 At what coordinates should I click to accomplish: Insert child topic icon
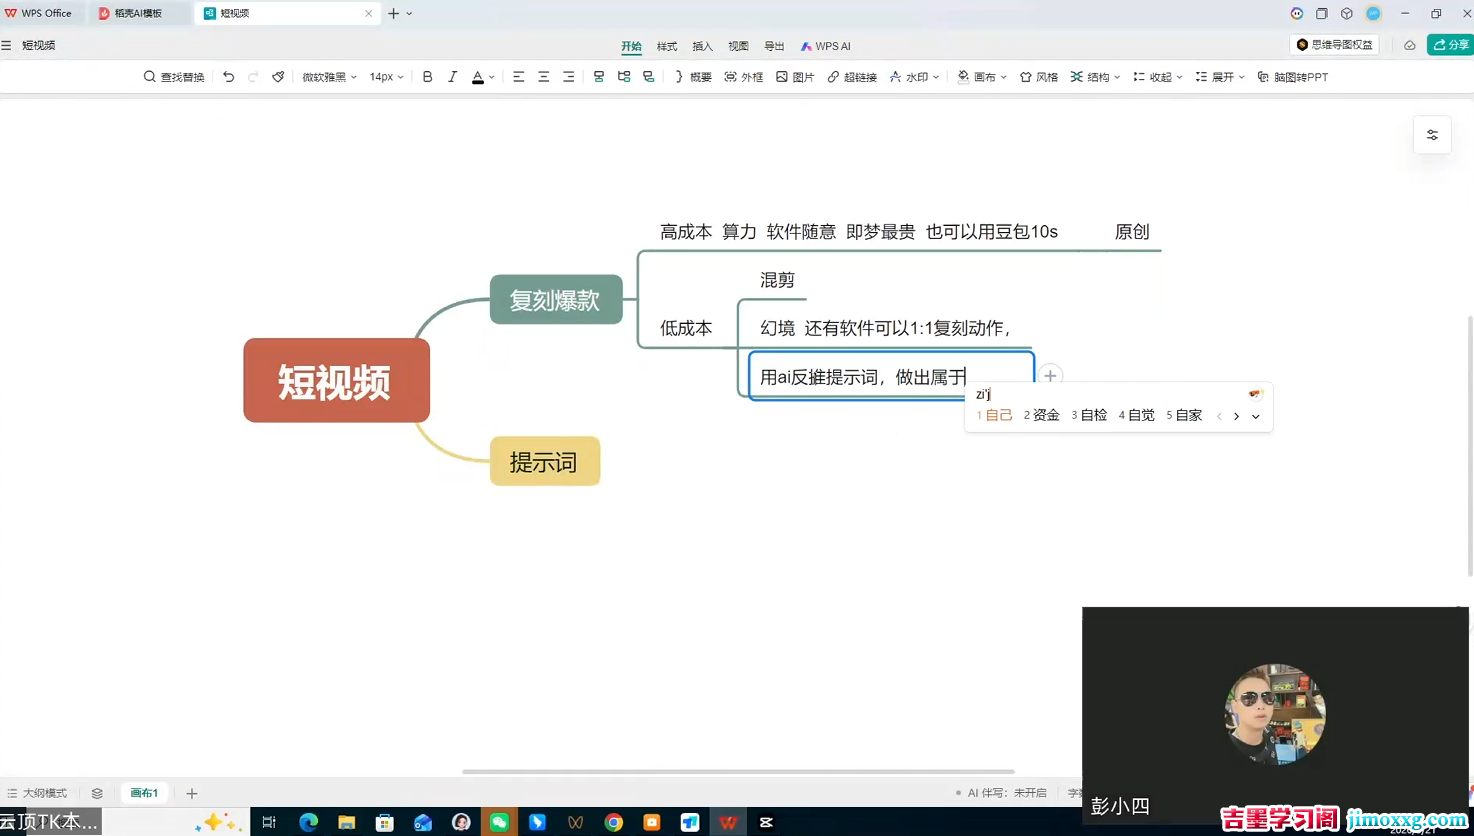[623, 77]
